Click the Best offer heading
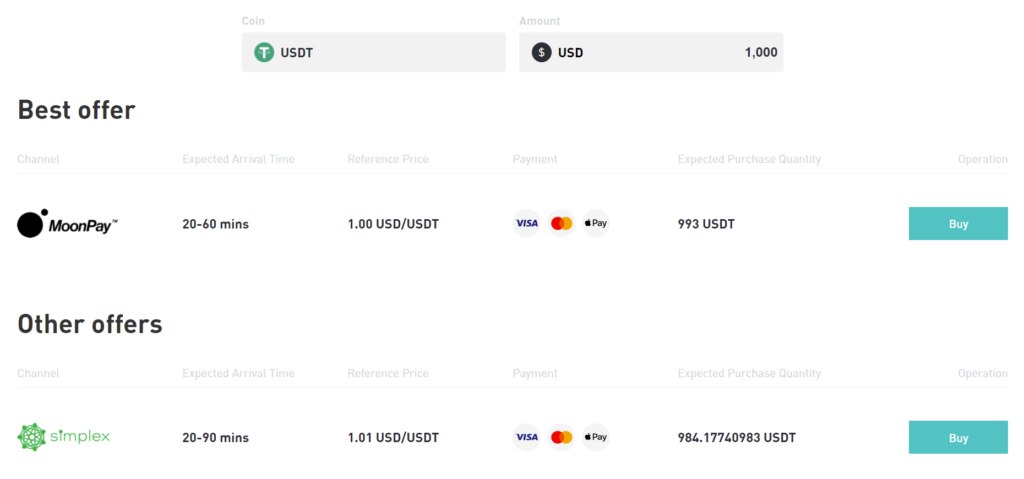Image resolution: width=1024 pixels, height=479 pixels. tap(76, 110)
